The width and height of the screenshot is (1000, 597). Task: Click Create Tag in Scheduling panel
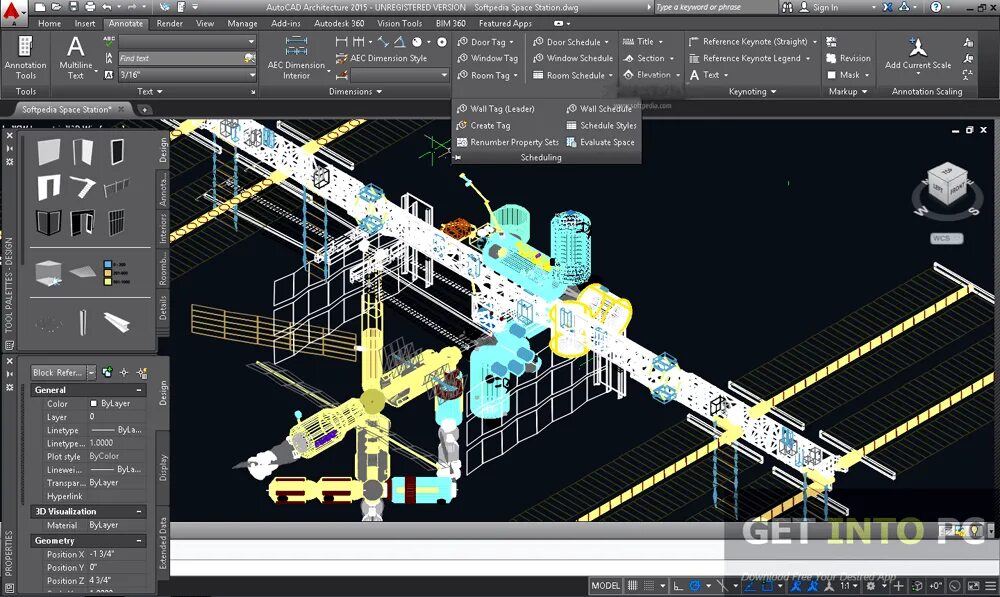click(483, 126)
